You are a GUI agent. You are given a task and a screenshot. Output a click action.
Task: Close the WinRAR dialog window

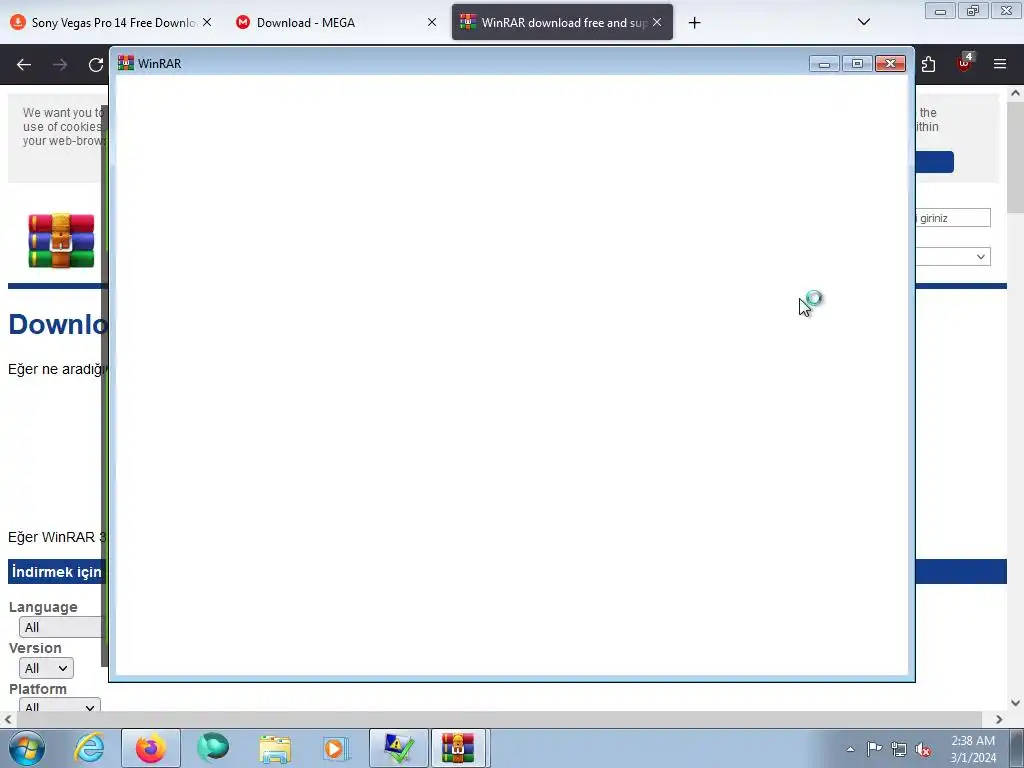coord(891,63)
